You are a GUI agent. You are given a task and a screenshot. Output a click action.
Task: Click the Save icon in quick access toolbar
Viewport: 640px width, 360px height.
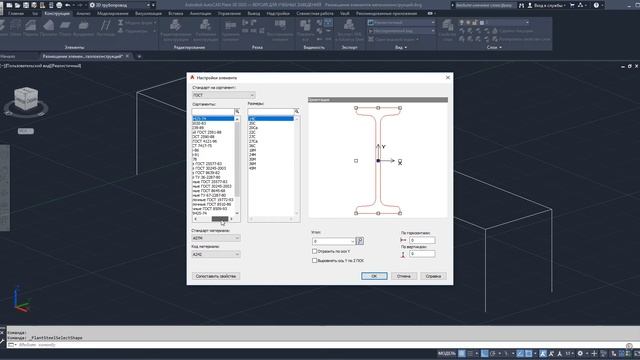[x=26, y=5]
